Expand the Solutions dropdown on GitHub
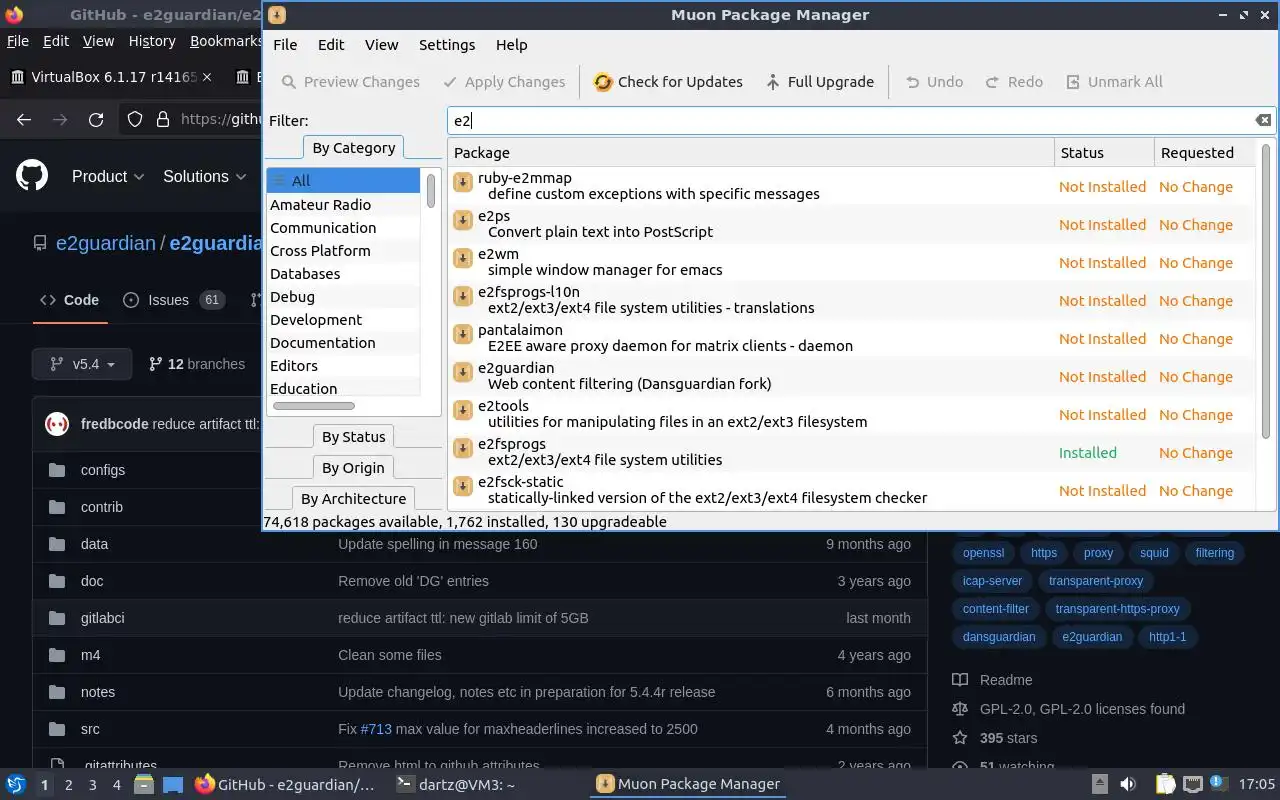The image size is (1280, 800). [205, 176]
